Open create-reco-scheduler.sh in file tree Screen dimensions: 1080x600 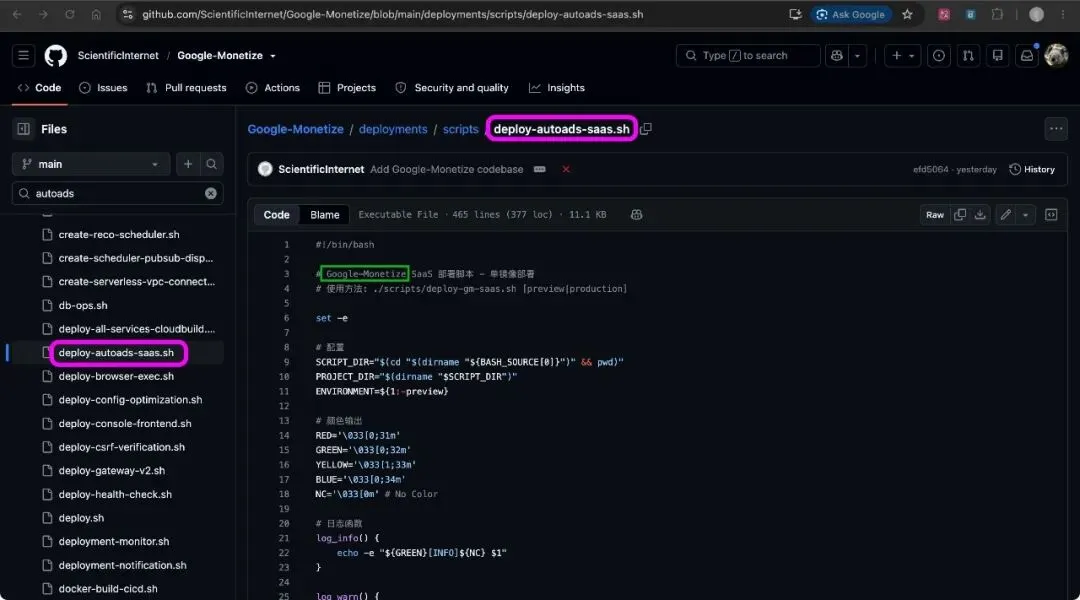118,234
